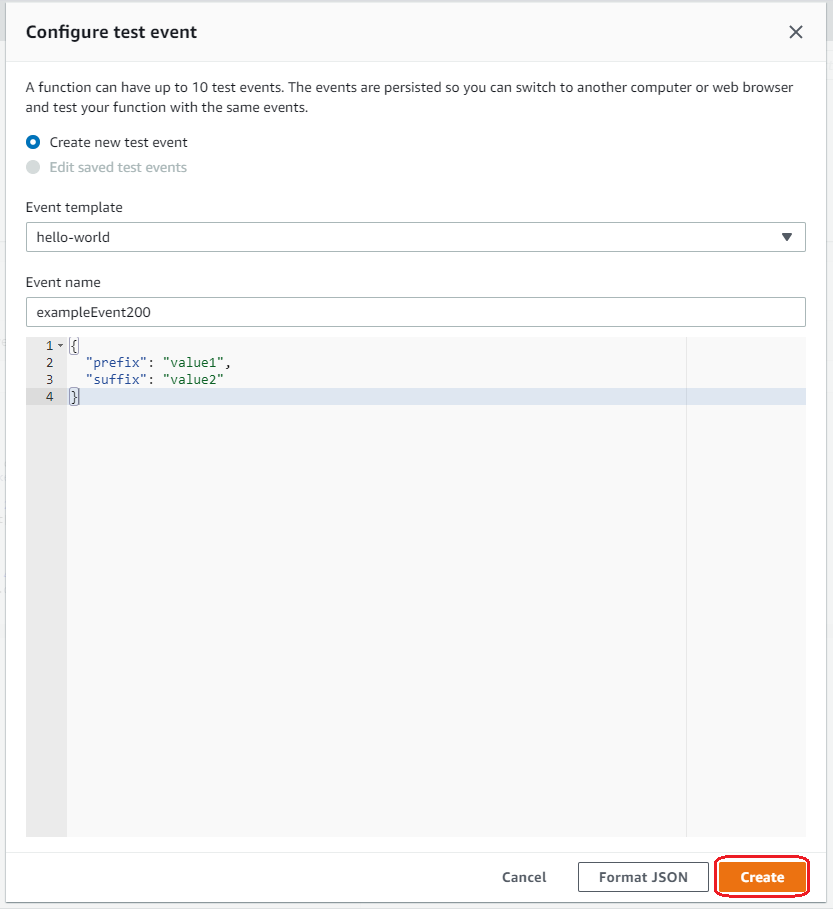Click the Format JSON button
The image size is (833, 909).
point(643,877)
